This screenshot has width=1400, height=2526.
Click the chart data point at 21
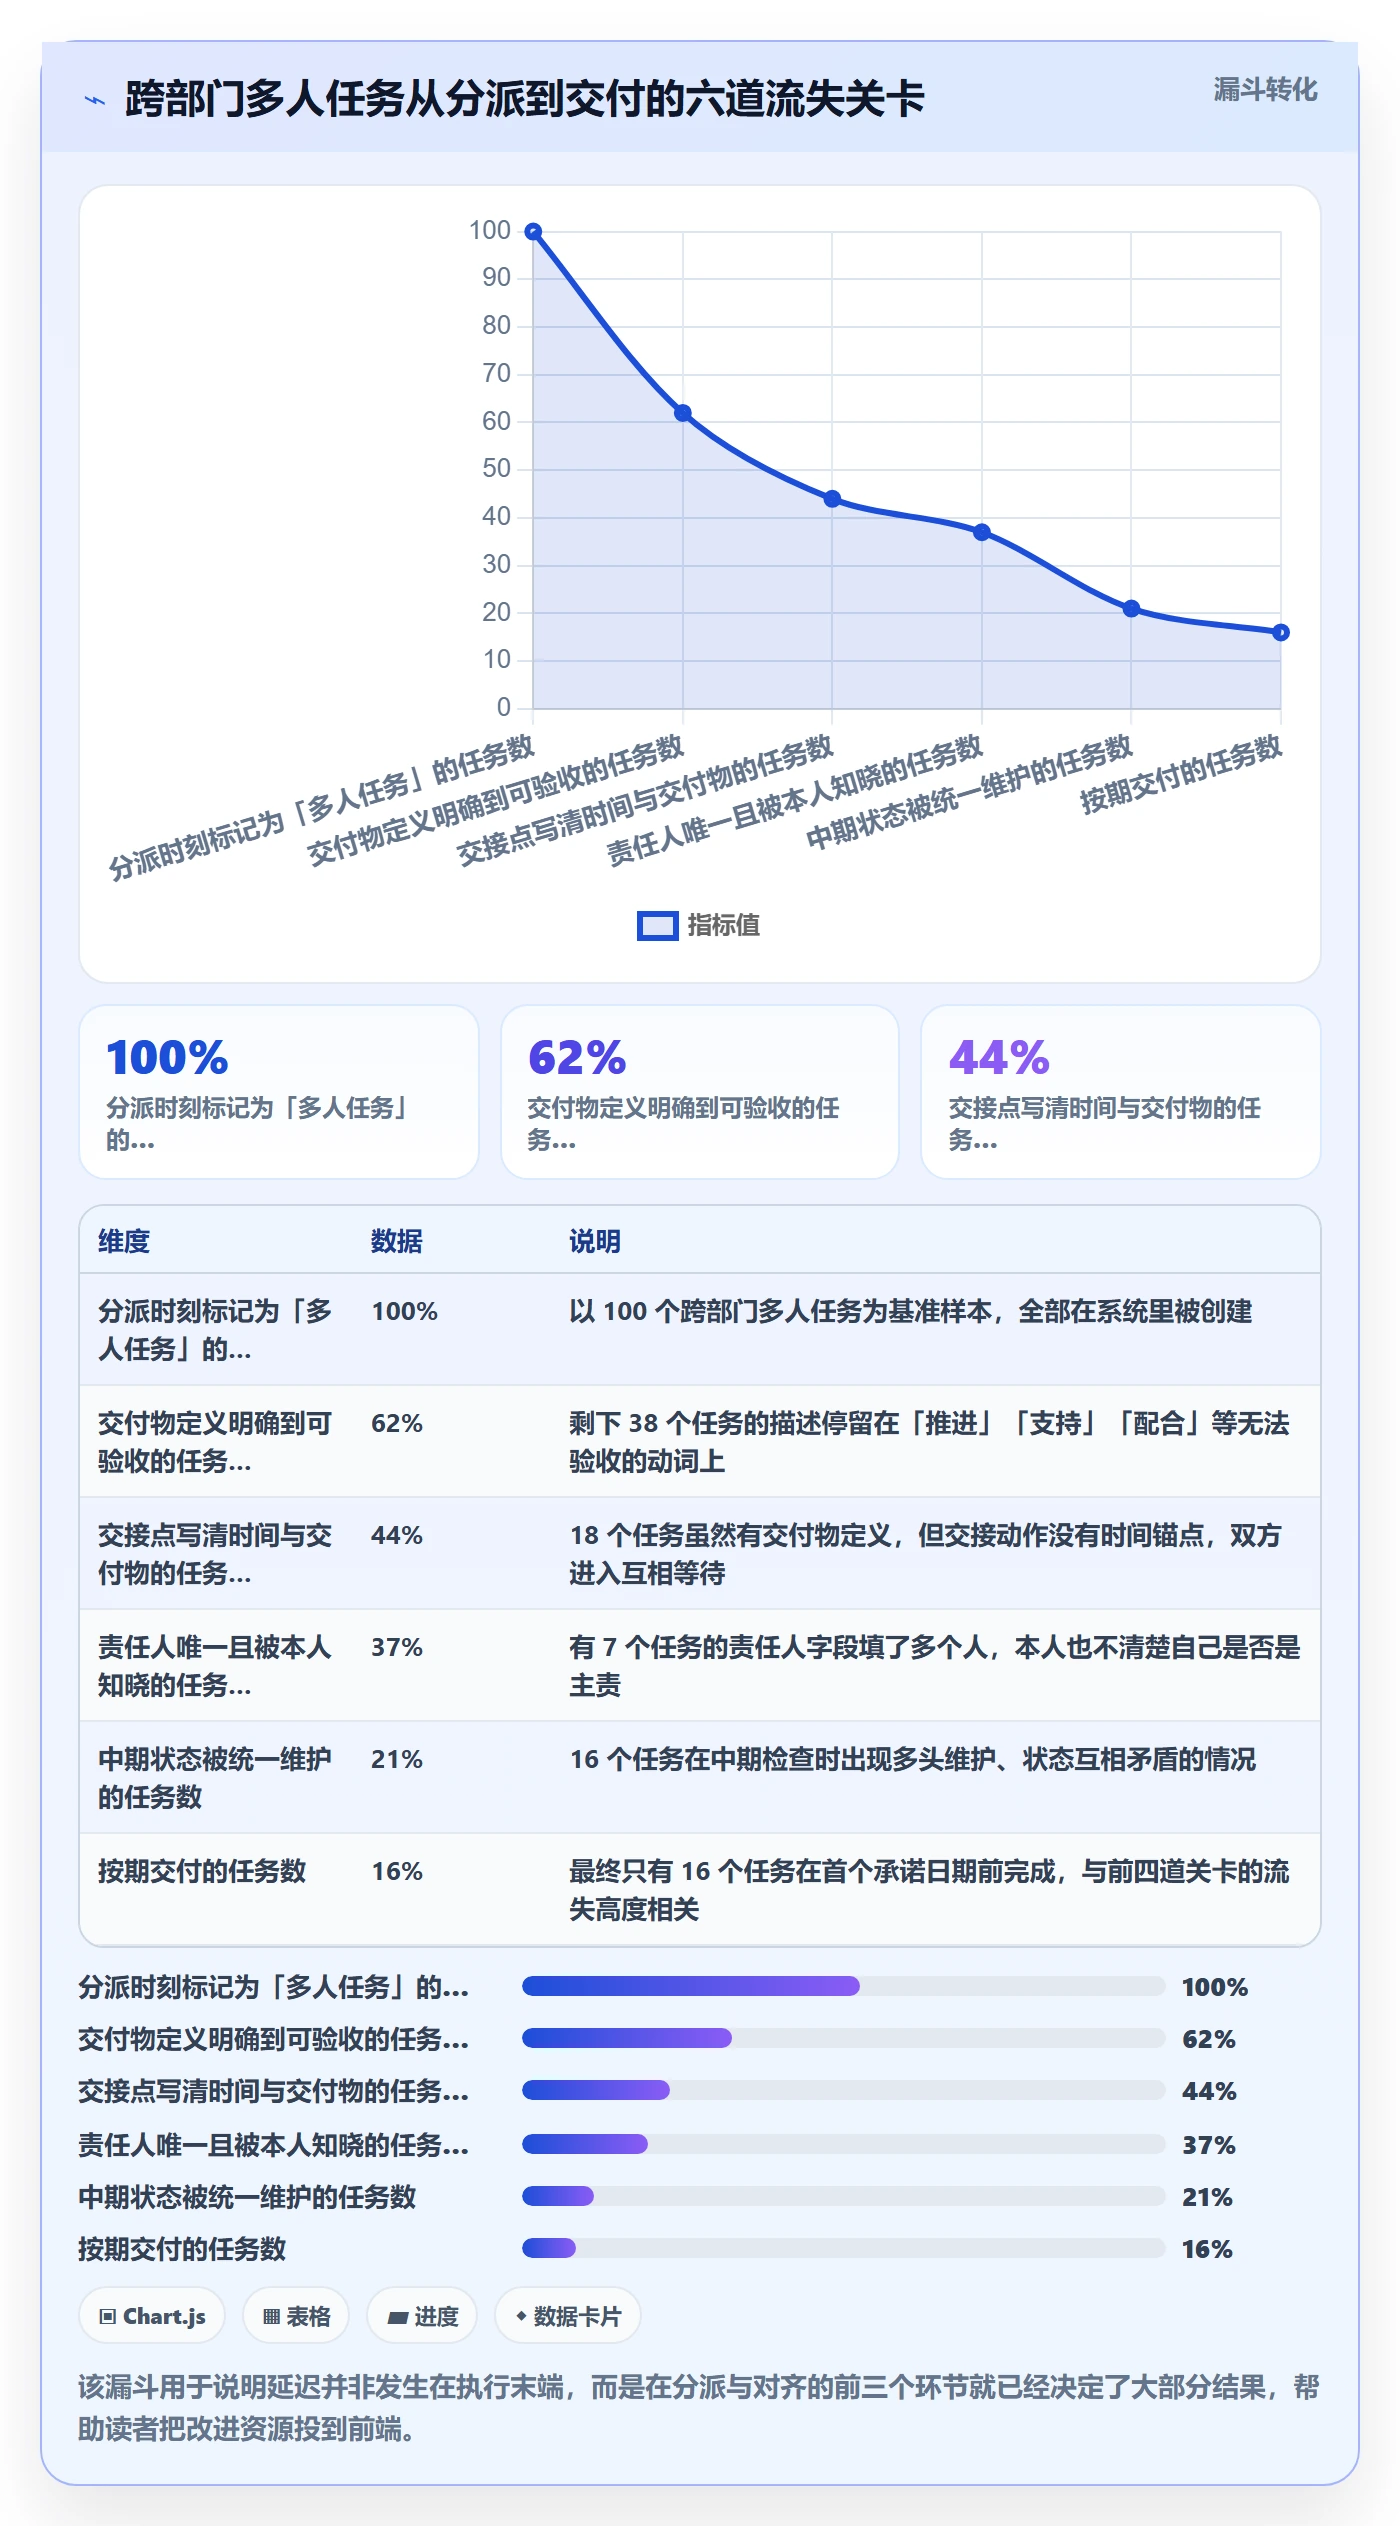tap(1131, 609)
